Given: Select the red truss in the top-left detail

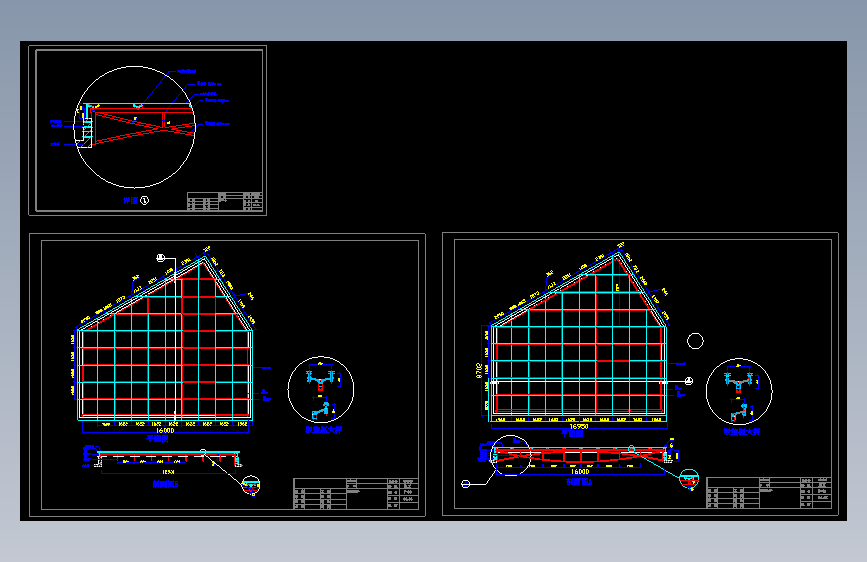Looking at the screenshot, I should [x=144, y=127].
